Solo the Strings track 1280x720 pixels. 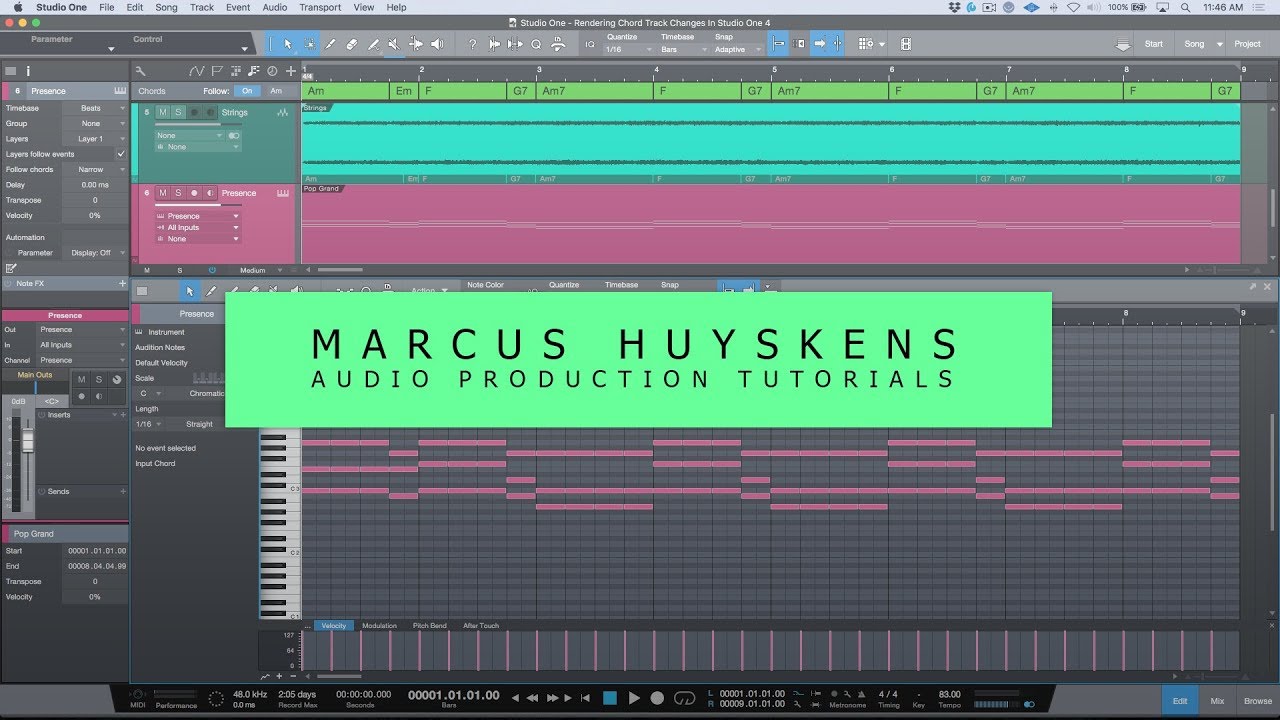(178, 112)
